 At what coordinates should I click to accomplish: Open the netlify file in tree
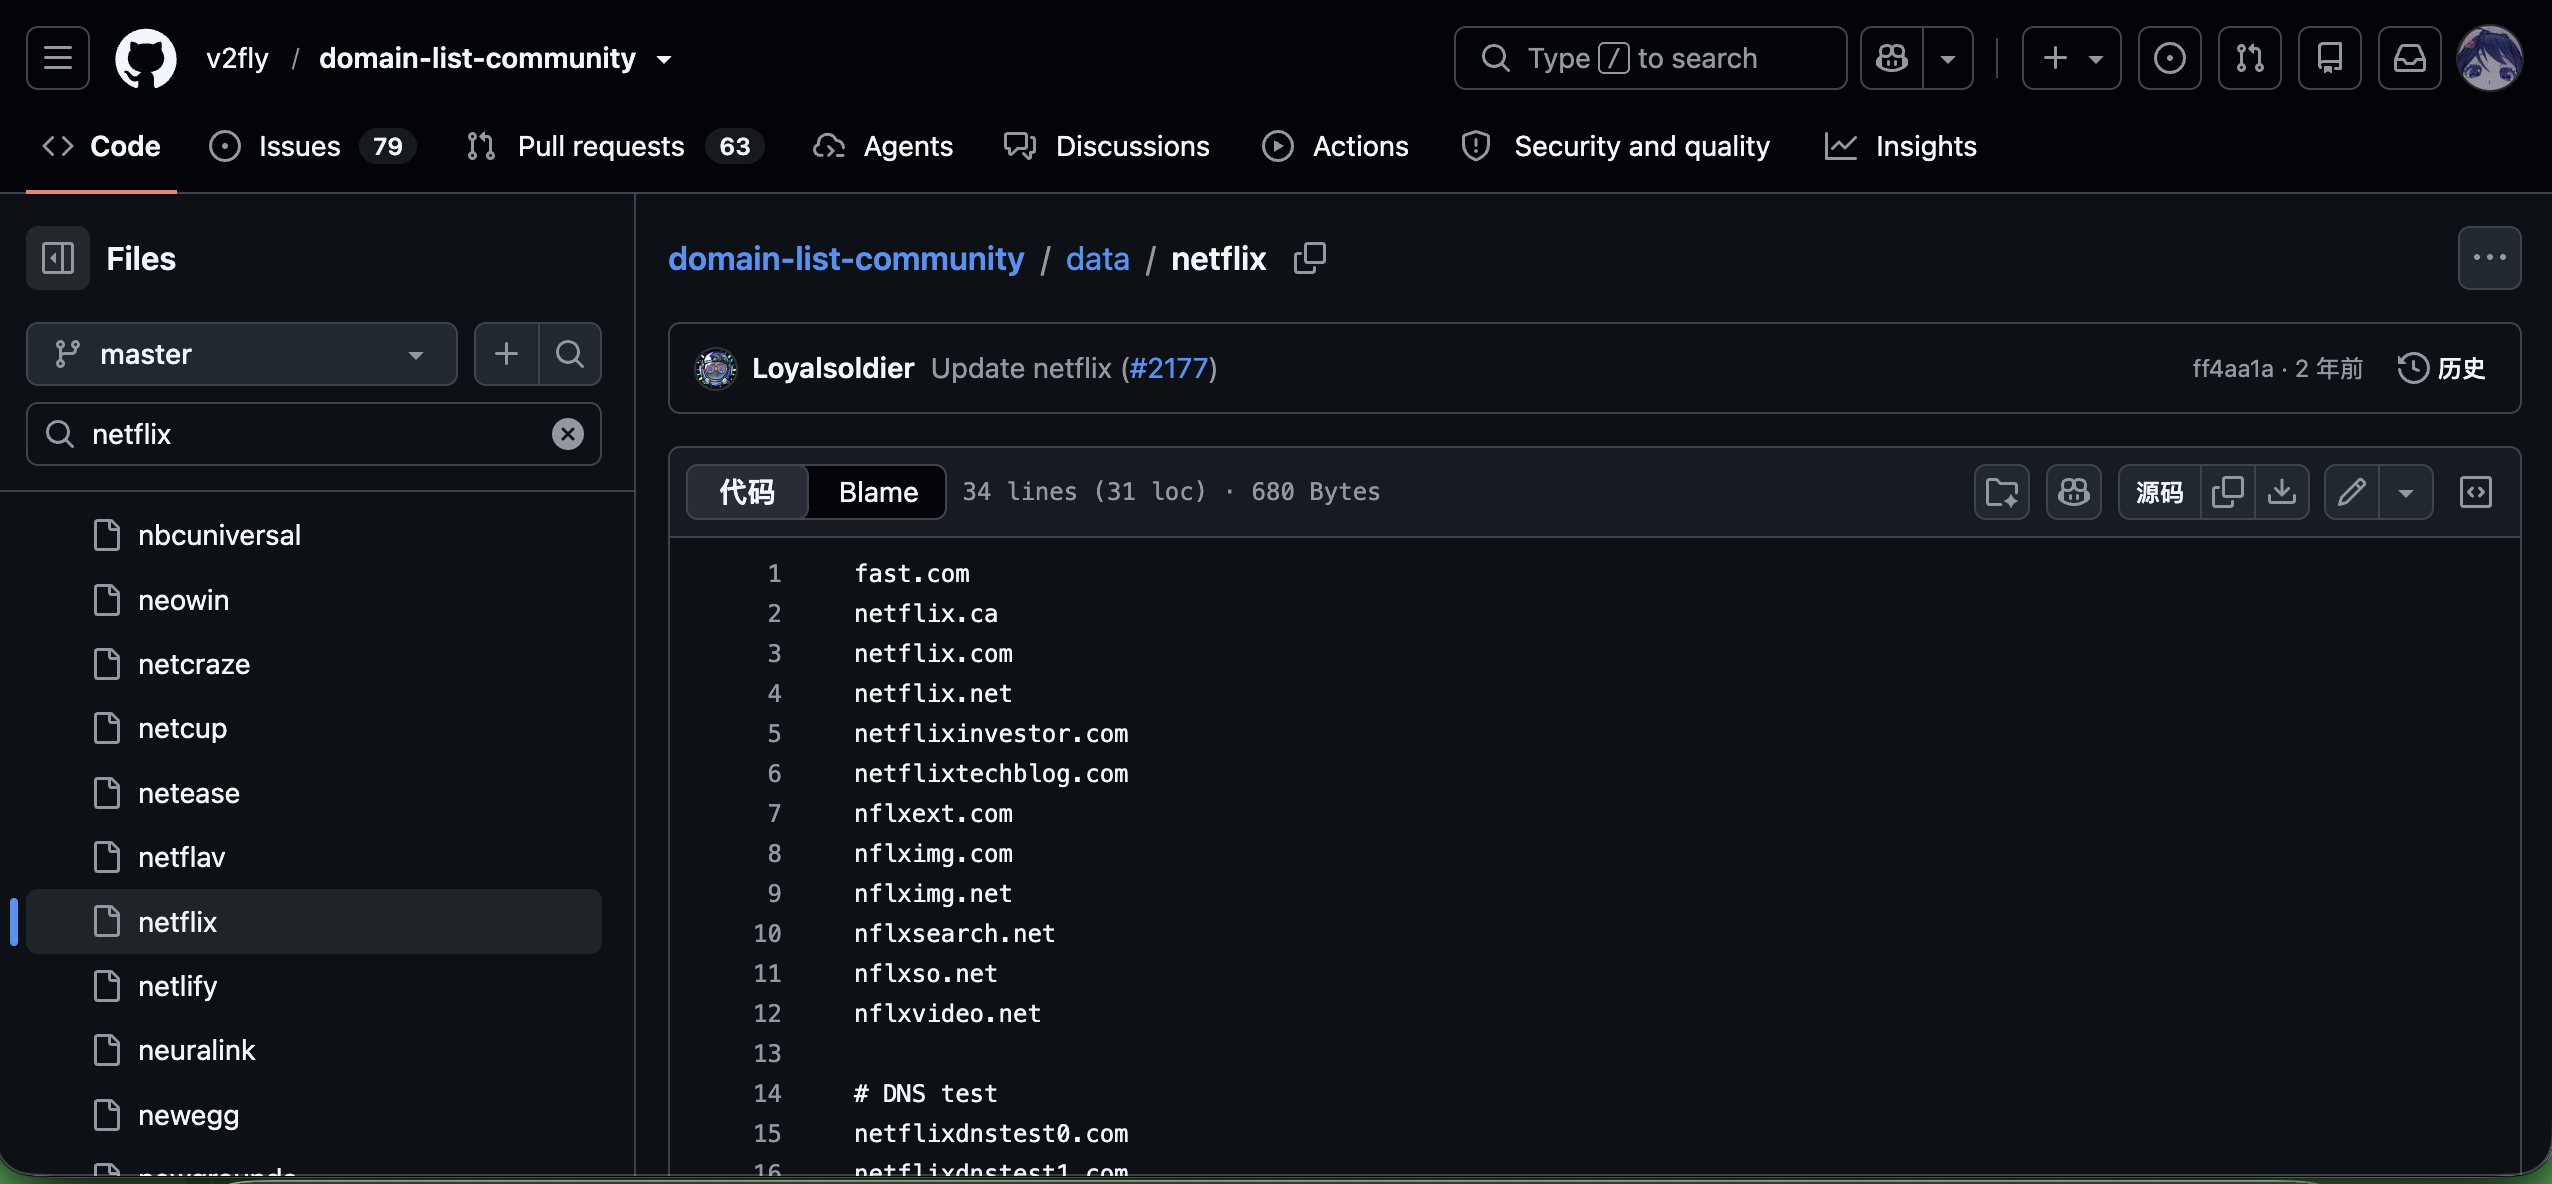point(314,986)
